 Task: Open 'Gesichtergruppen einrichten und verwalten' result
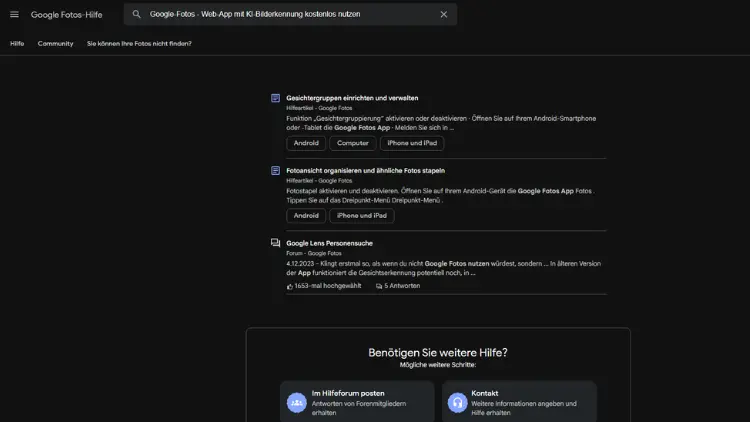352,98
